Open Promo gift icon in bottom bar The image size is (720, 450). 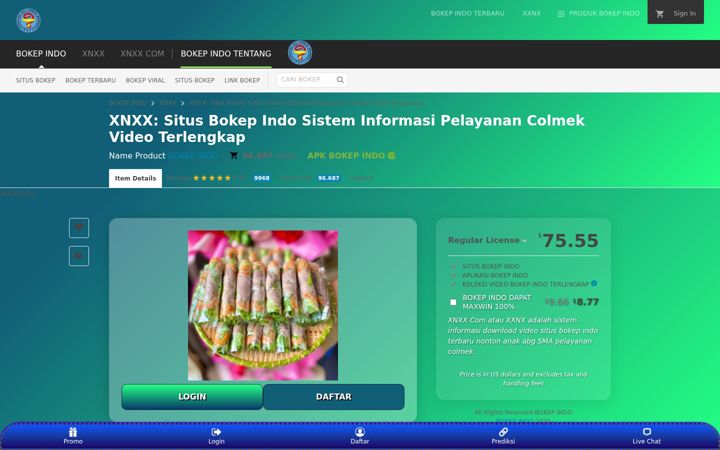click(73, 432)
